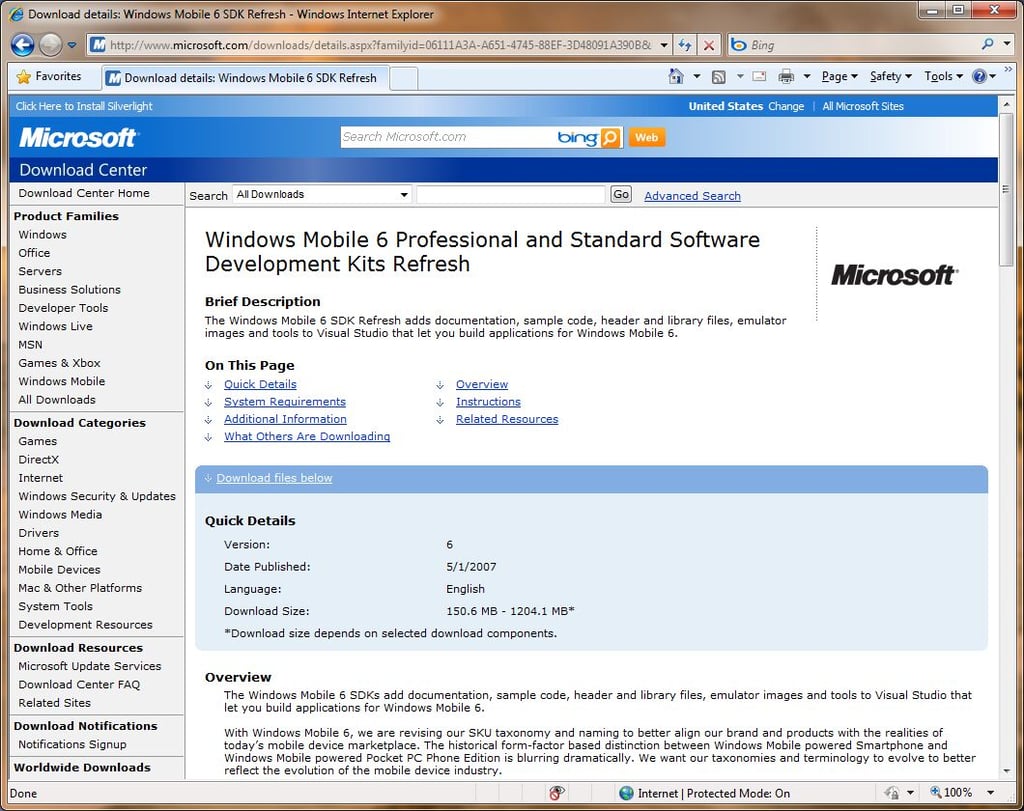Open Microsoft Update Services sidebar link
The height and width of the screenshot is (811, 1024).
click(x=89, y=666)
